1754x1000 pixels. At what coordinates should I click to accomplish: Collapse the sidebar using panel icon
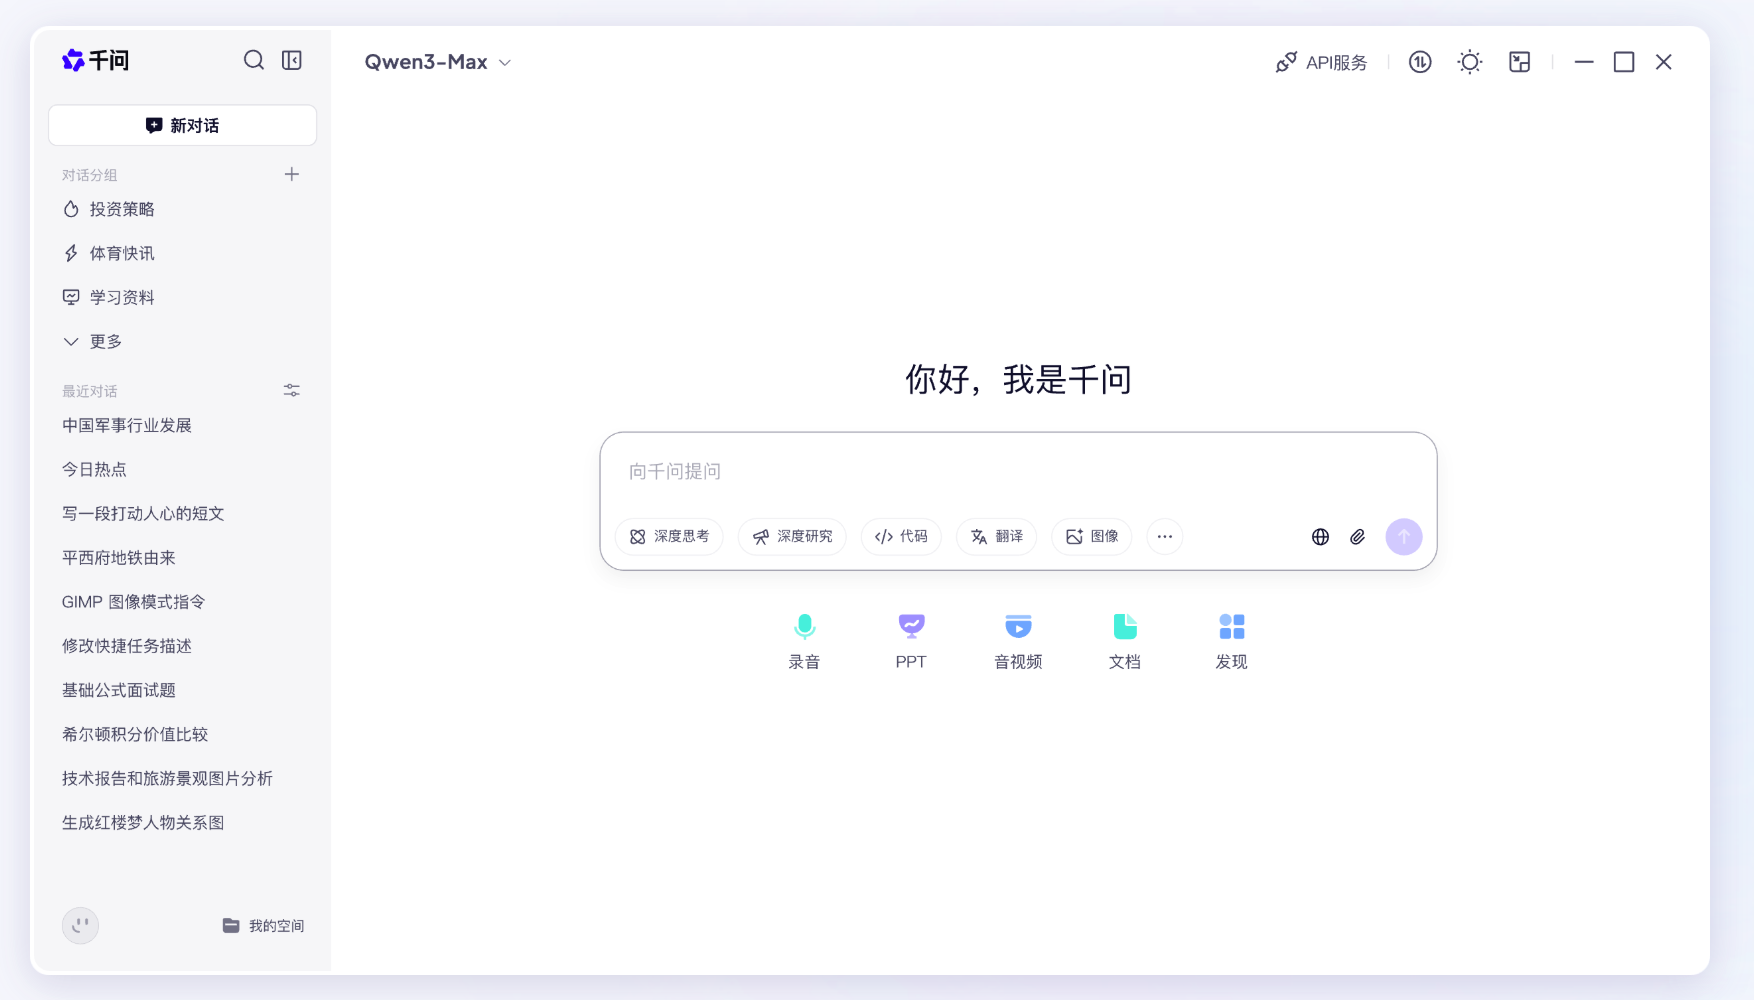pyautogui.click(x=292, y=61)
